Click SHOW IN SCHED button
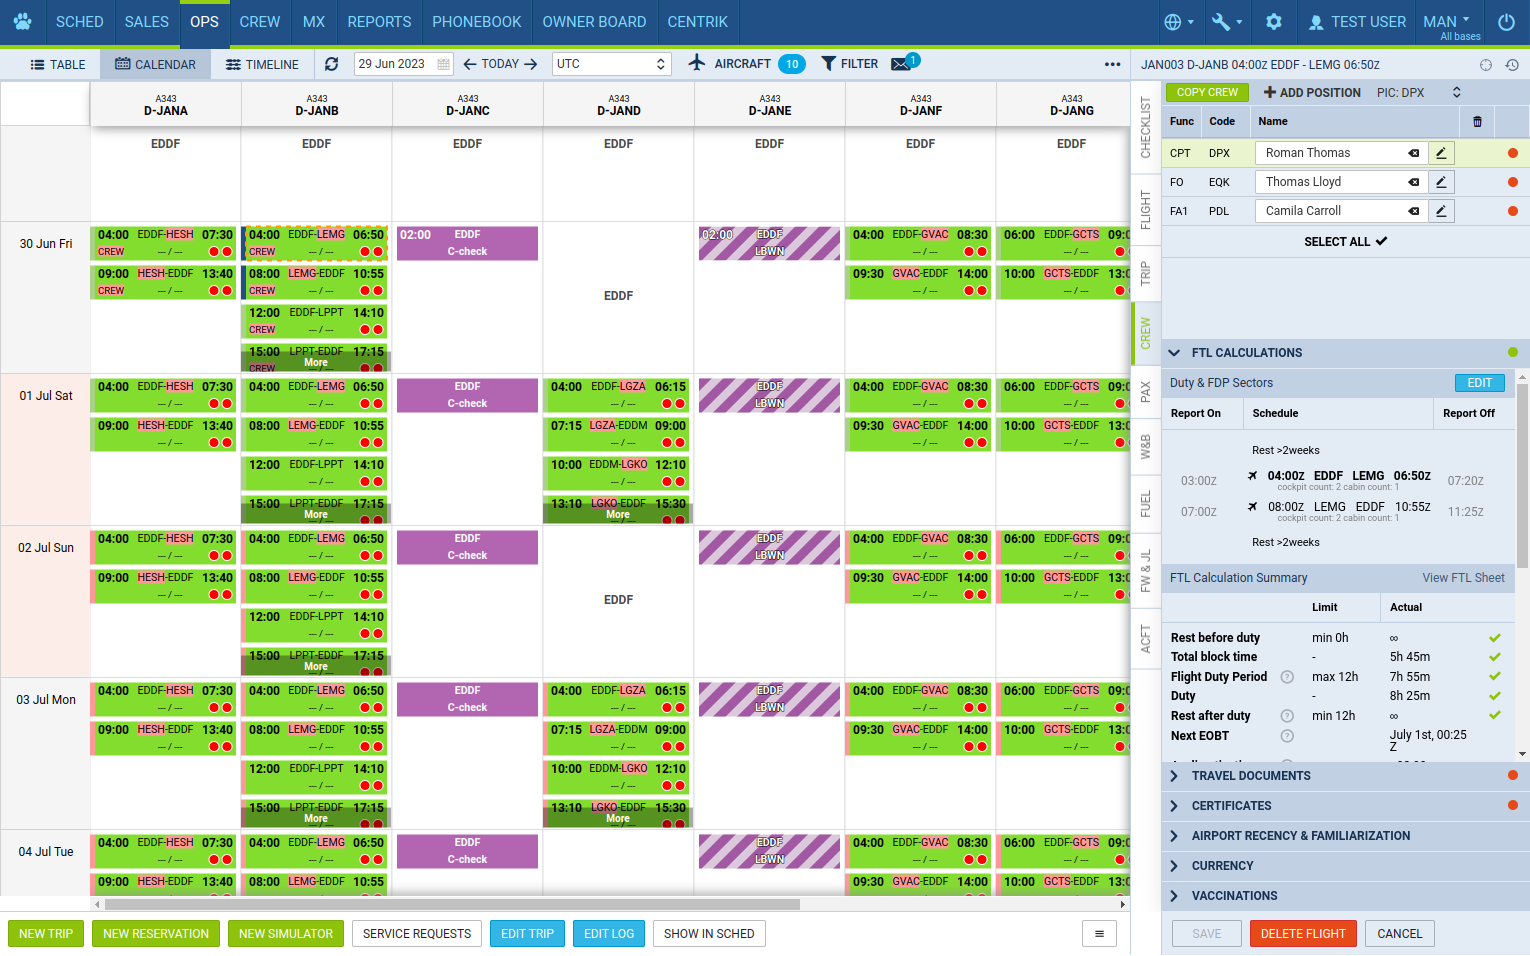This screenshot has width=1530, height=956. tap(709, 934)
